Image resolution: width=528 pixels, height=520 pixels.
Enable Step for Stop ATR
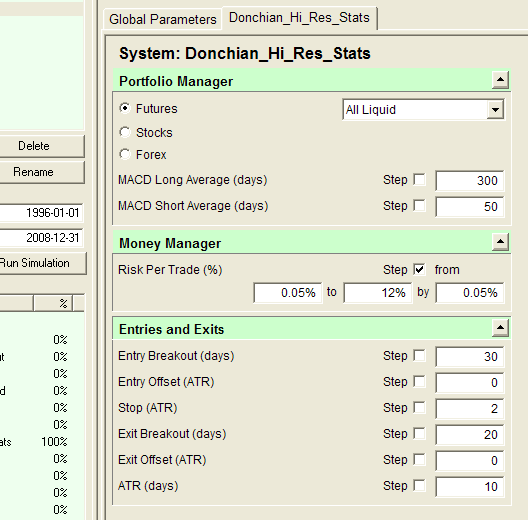tap(419, 408)
